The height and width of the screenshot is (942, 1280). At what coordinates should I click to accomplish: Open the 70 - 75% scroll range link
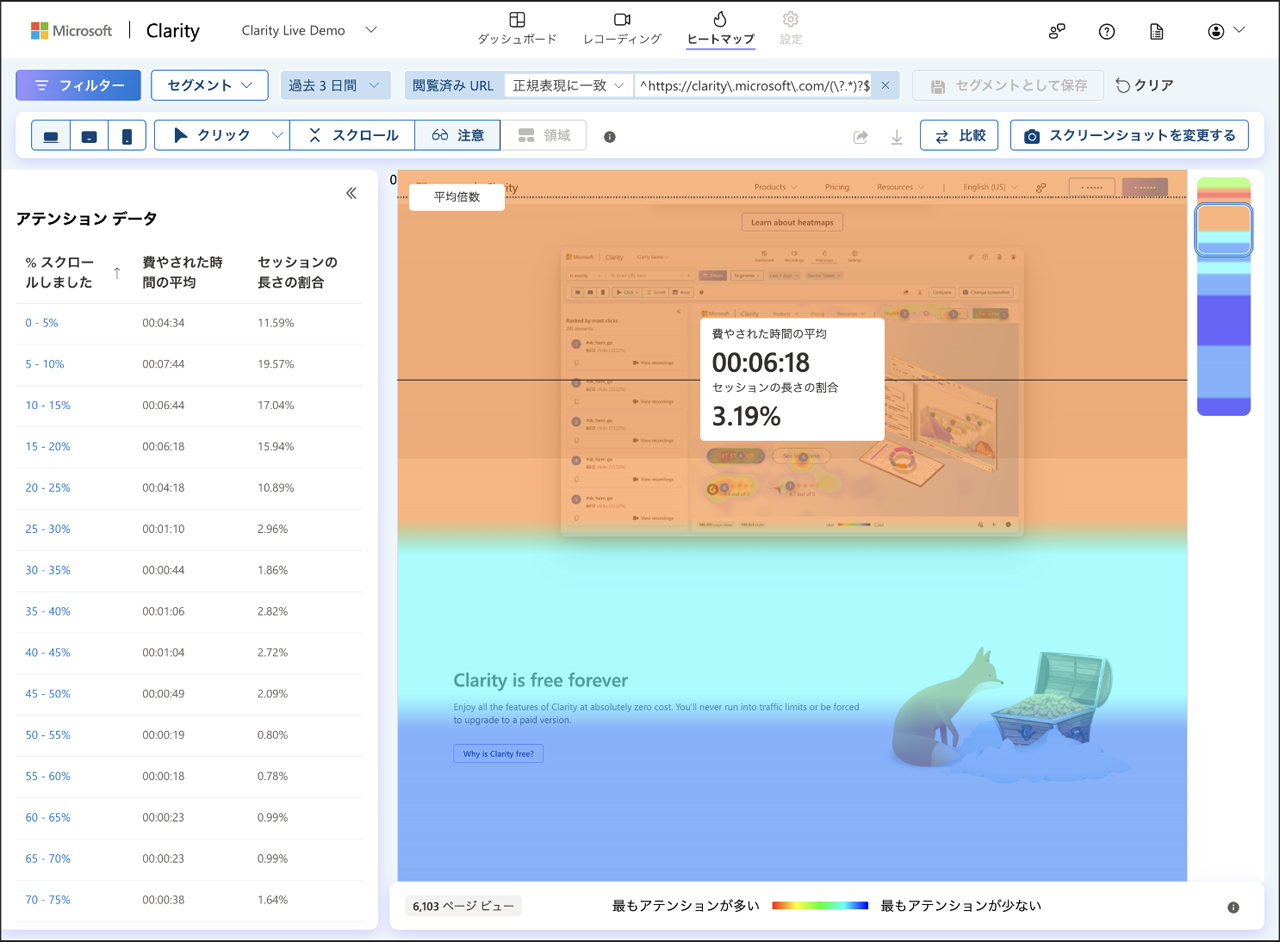(48, 900)
